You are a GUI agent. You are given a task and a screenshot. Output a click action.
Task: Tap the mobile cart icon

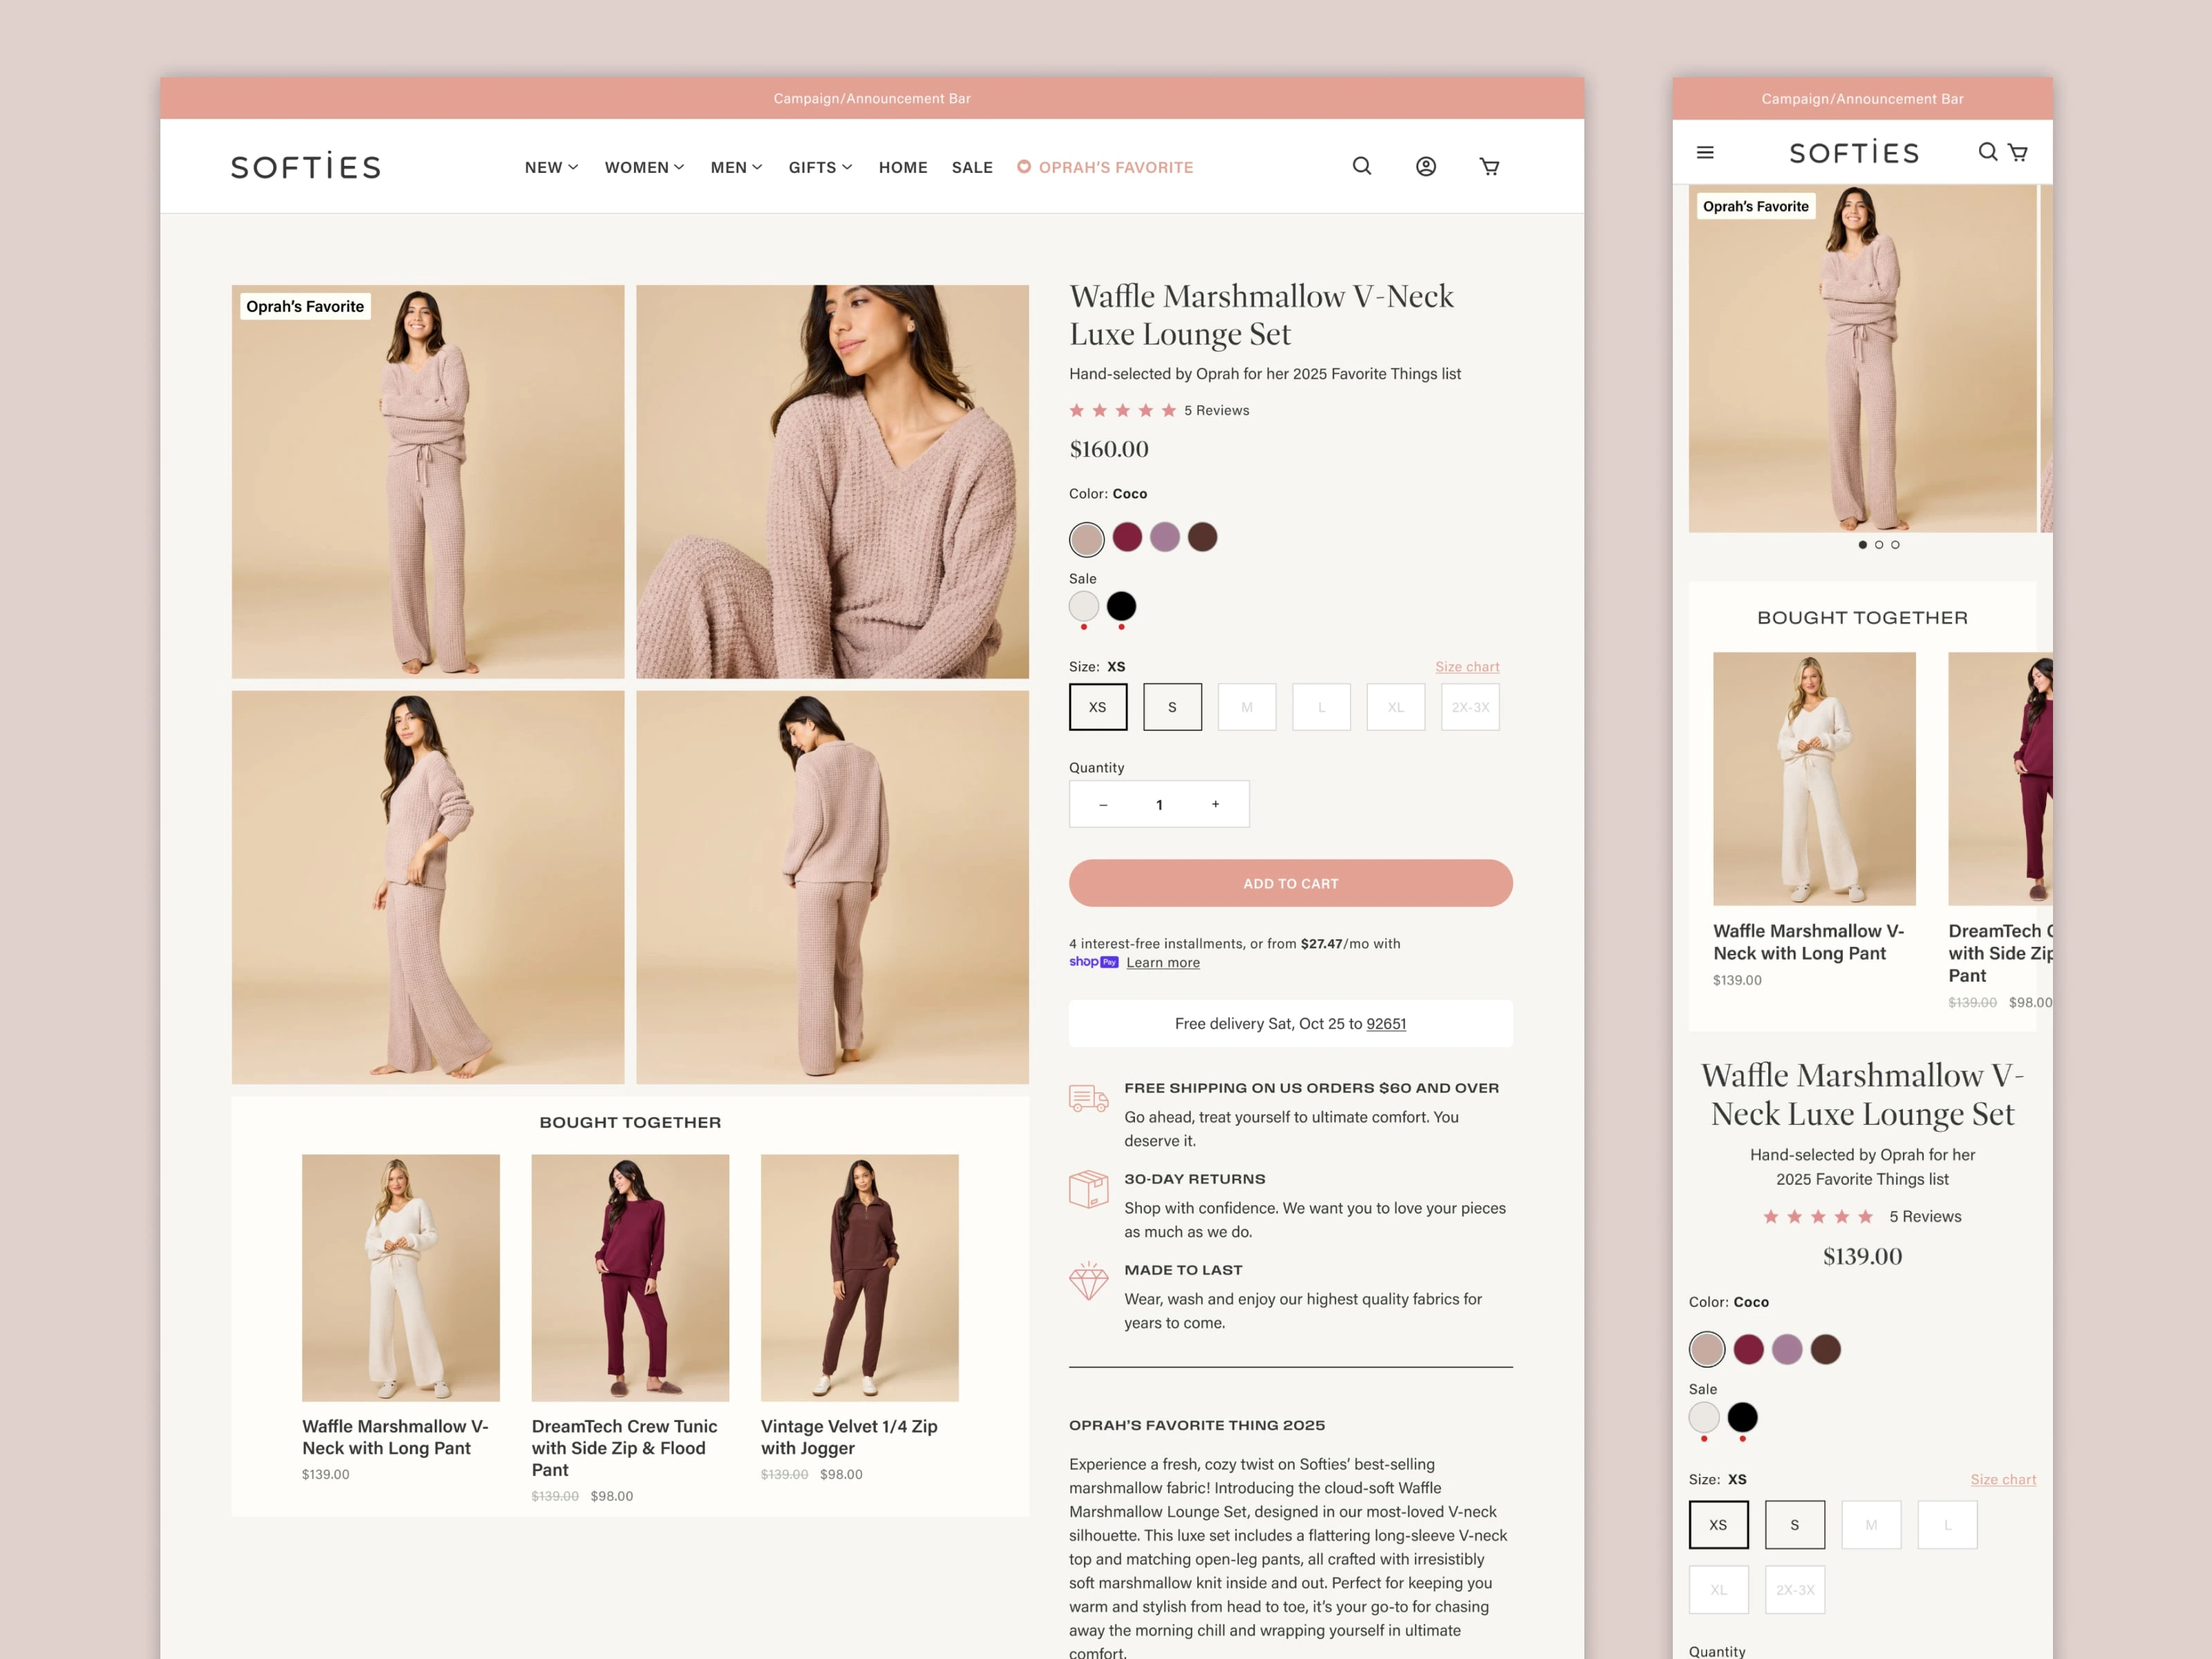tap(2018, 152)
